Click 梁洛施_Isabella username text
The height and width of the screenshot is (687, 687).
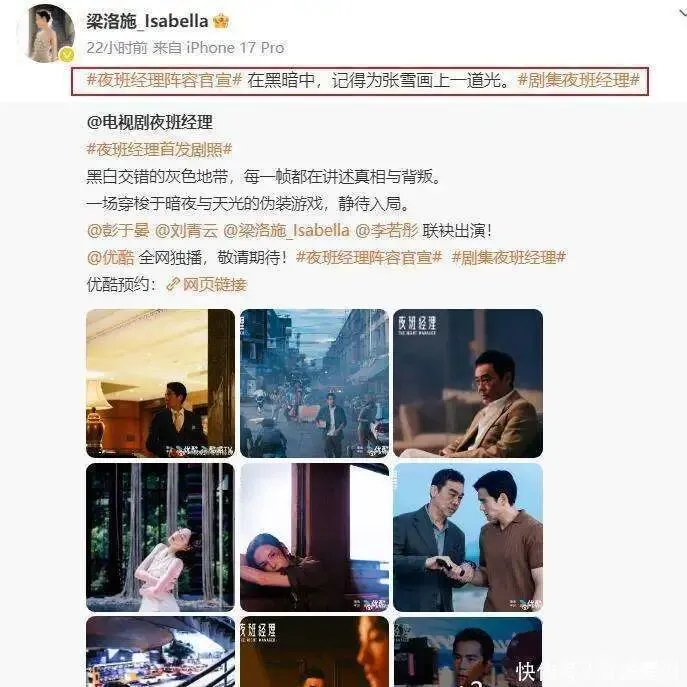(x=147, y=21)
